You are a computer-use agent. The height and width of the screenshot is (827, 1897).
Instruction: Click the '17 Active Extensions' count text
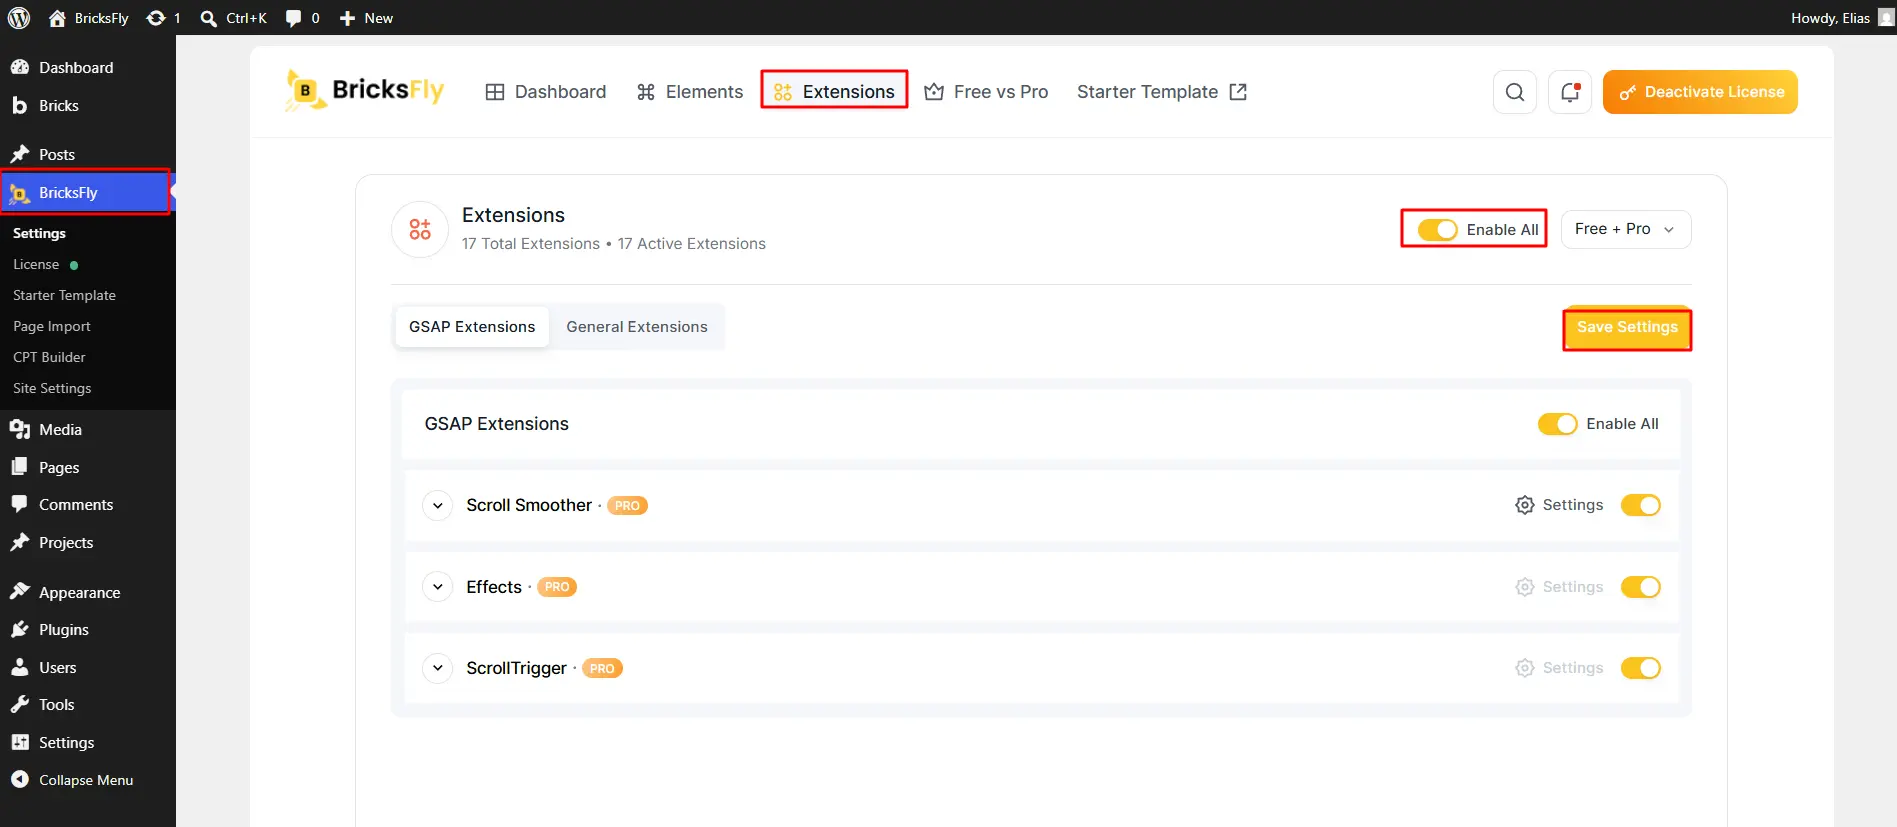[691, 244]
